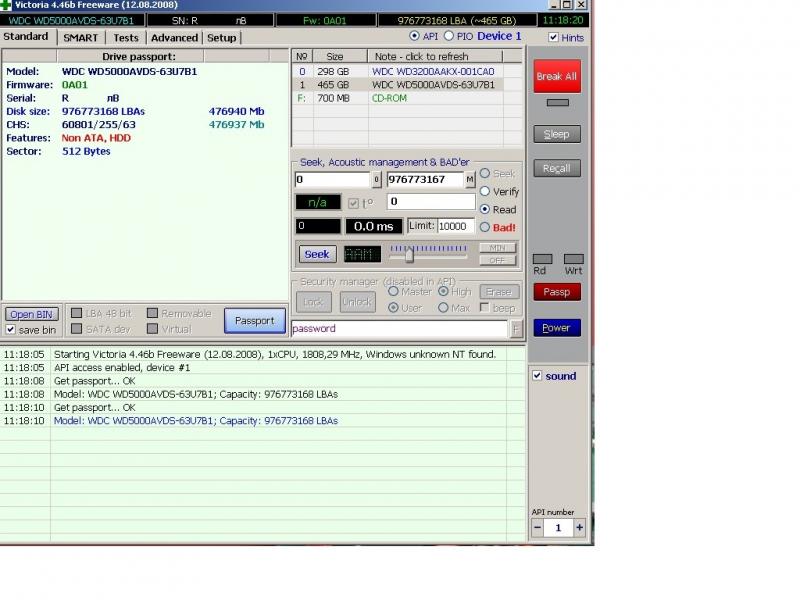Click the 'API access enabled, device #1' log line

(x=122, y=367)
